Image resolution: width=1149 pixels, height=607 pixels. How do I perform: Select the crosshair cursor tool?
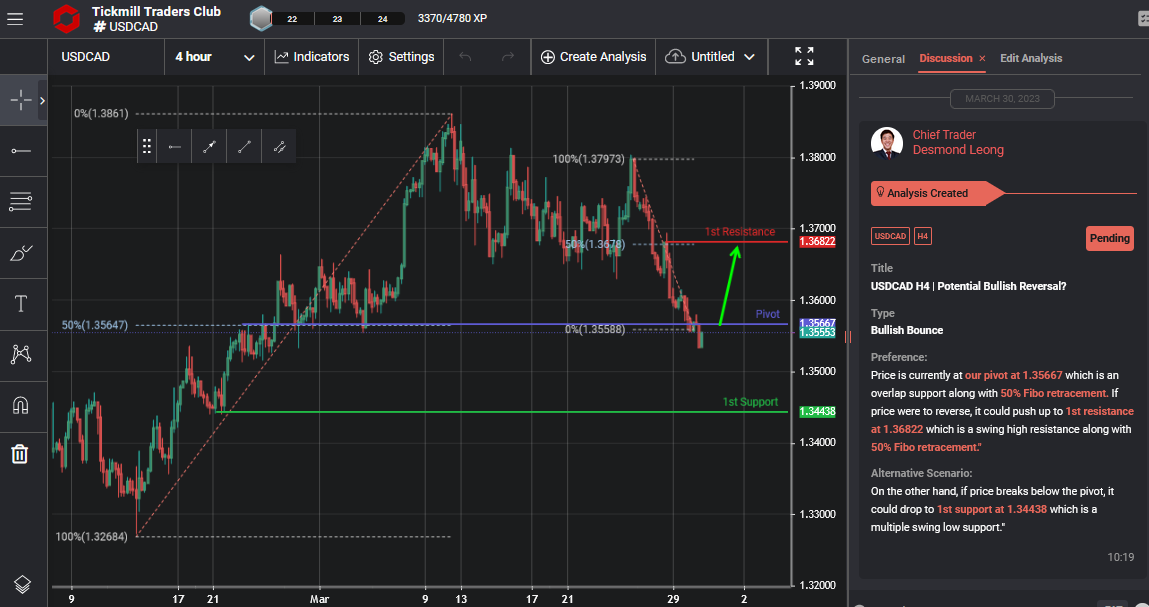[x=21, y=100]
